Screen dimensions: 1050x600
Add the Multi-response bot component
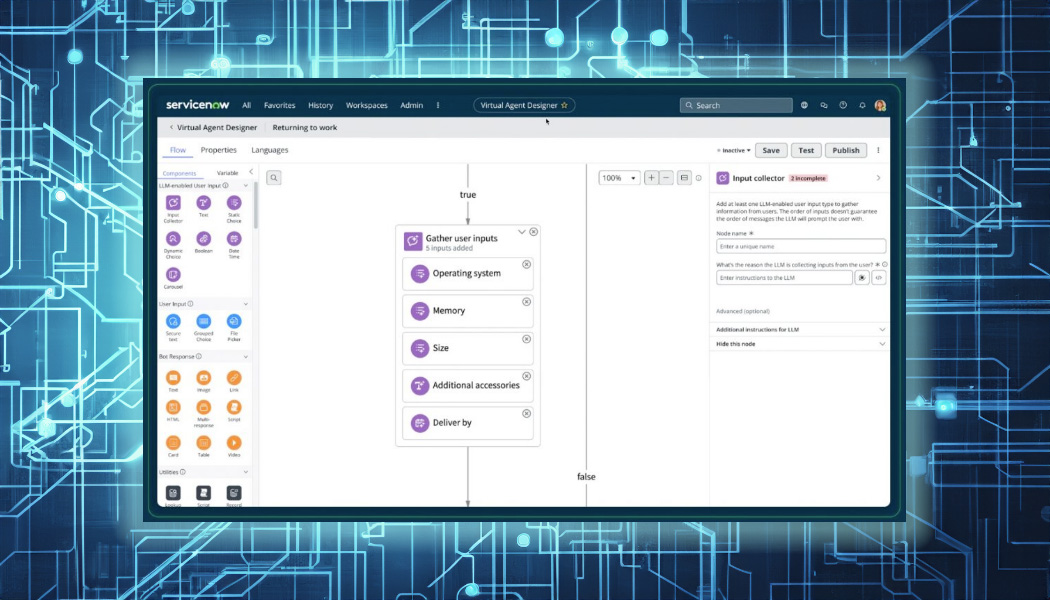coord(203,407)
